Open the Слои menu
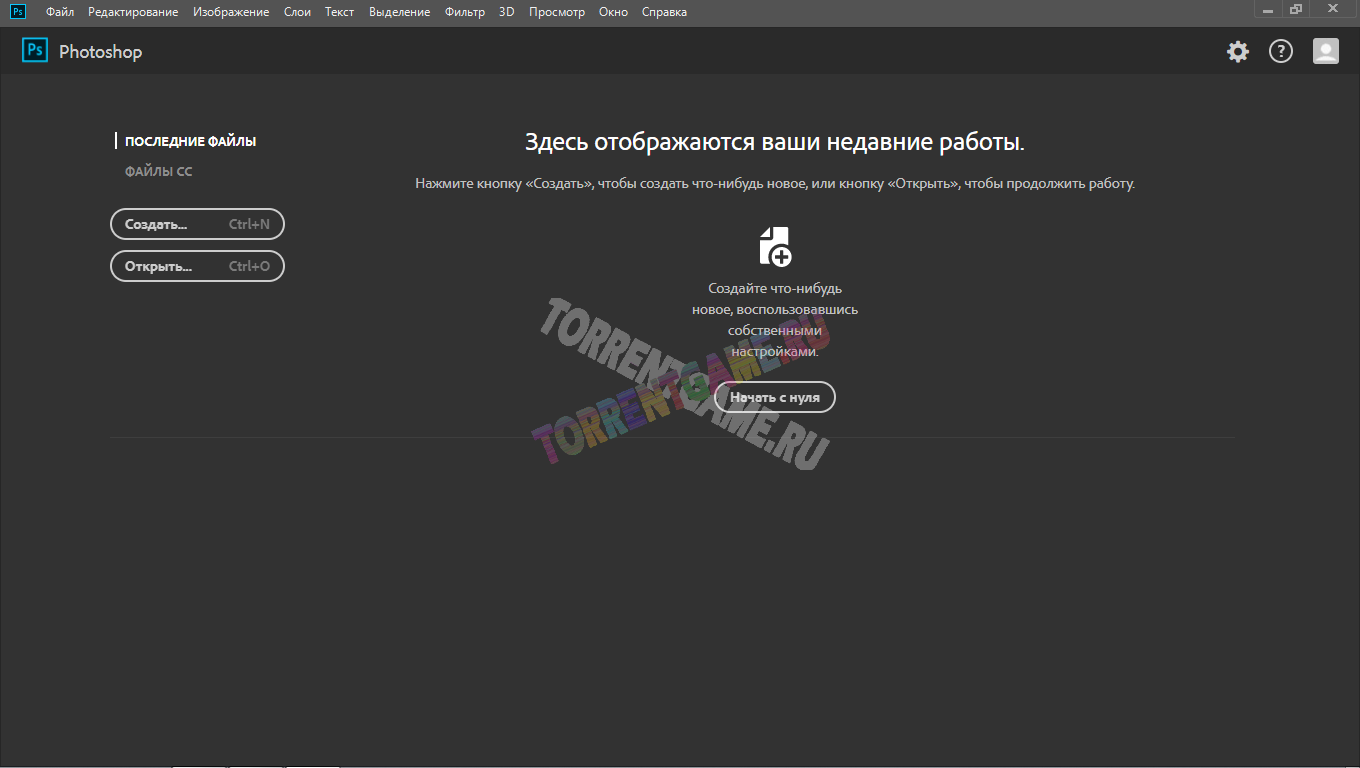This screenshot has width=1360, height=768. (x=297, y=11)
